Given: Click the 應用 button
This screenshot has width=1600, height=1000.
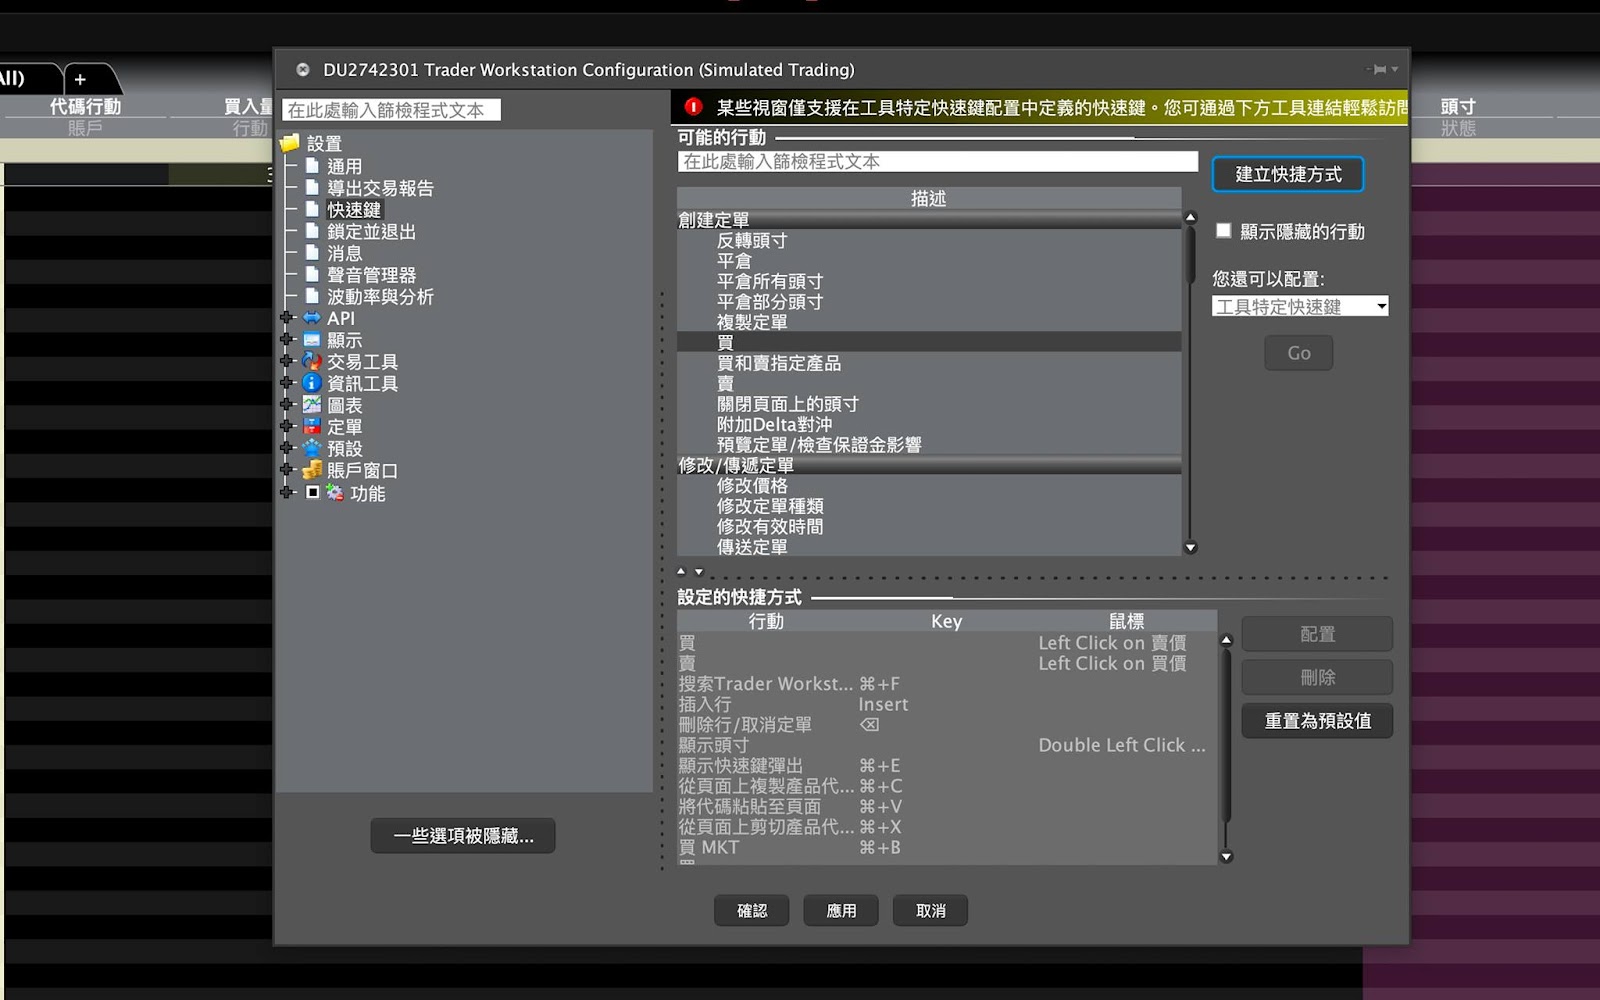Looking at the screenshot, I should (x=841, y=910).
